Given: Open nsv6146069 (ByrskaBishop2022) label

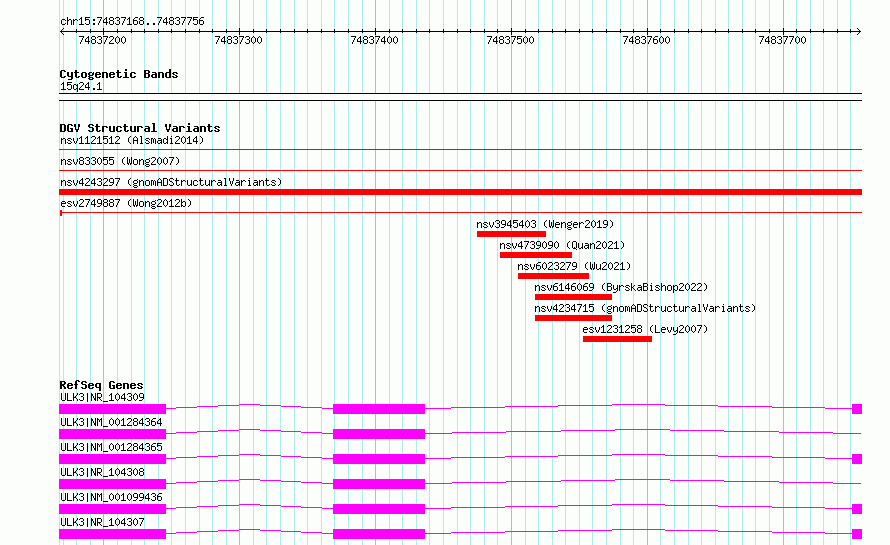Looking at the screenshot, I should 621,287.
